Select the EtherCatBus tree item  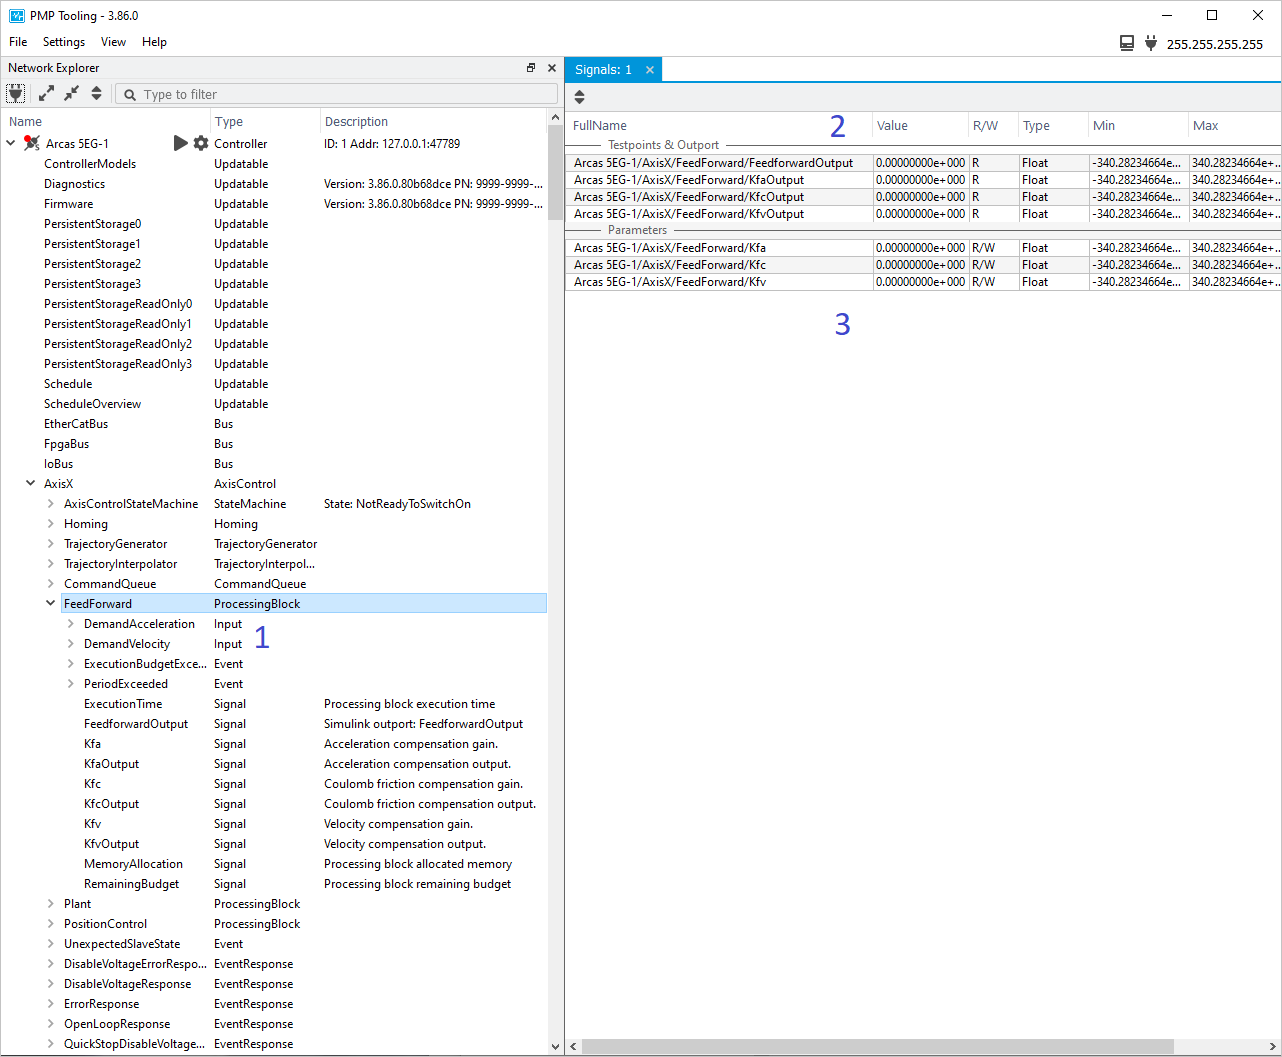(76, 423)
